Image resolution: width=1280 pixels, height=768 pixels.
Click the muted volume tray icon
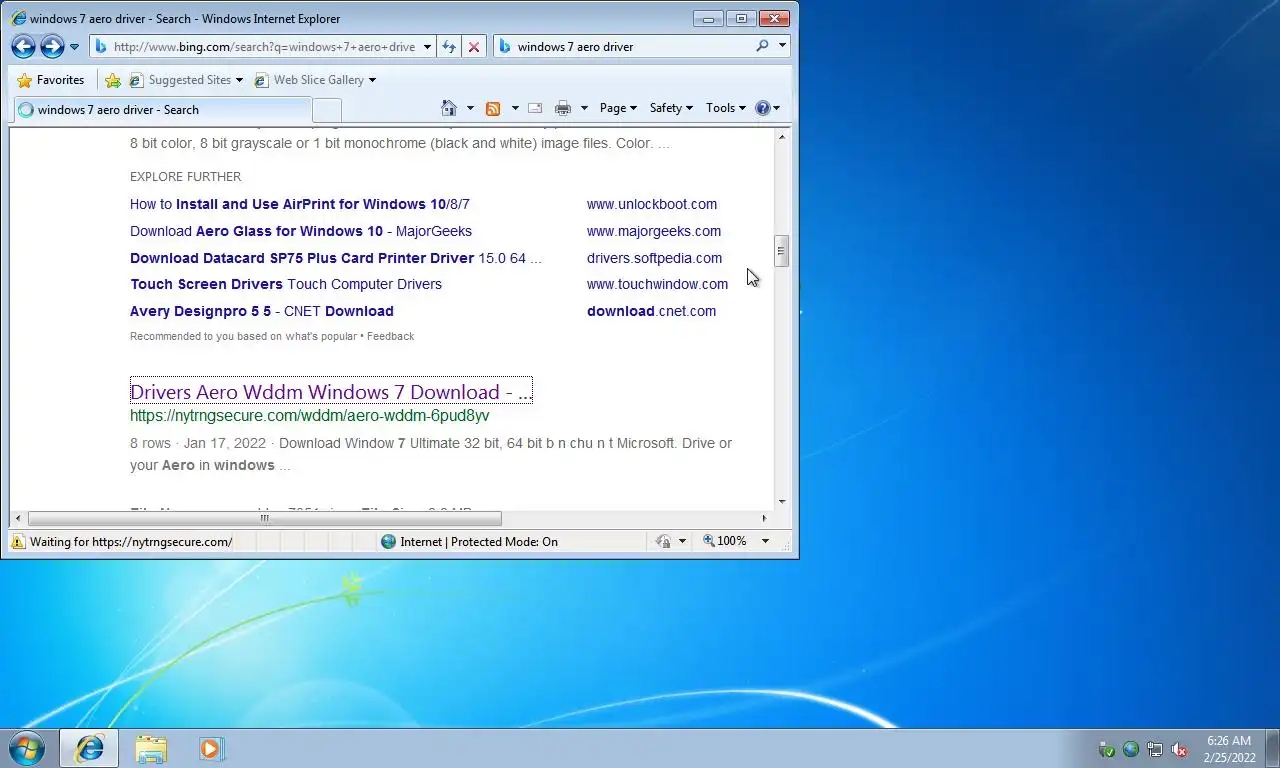[1179, 749]
